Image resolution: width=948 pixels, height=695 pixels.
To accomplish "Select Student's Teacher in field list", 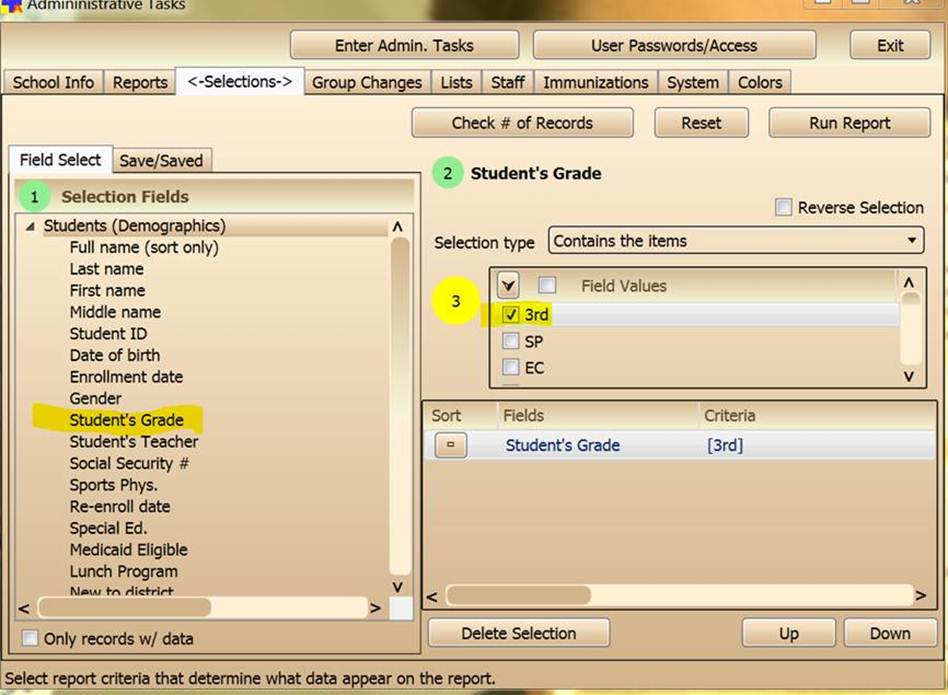I will 133,441.
